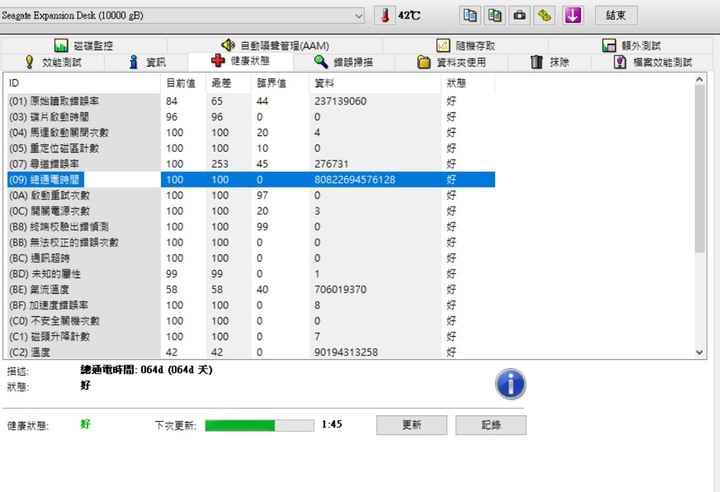Click the copy text to clipboard icon
720x492 pixels.
470,15
